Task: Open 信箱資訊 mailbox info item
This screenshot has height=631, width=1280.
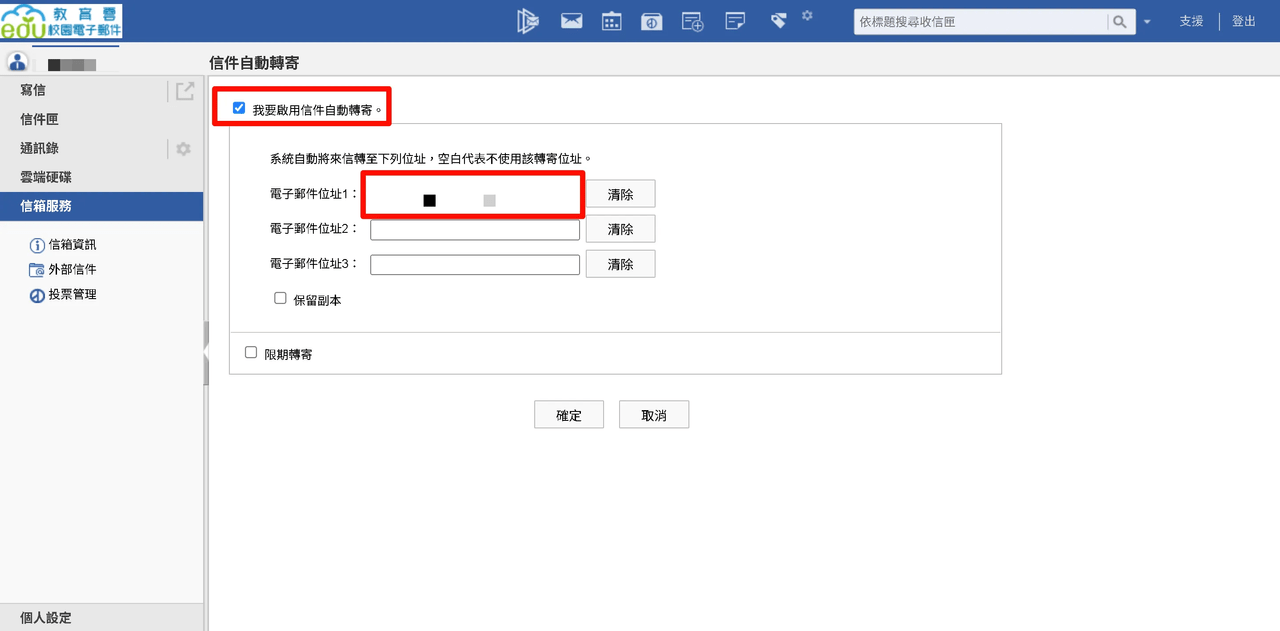Action: [x=72, y=245]
